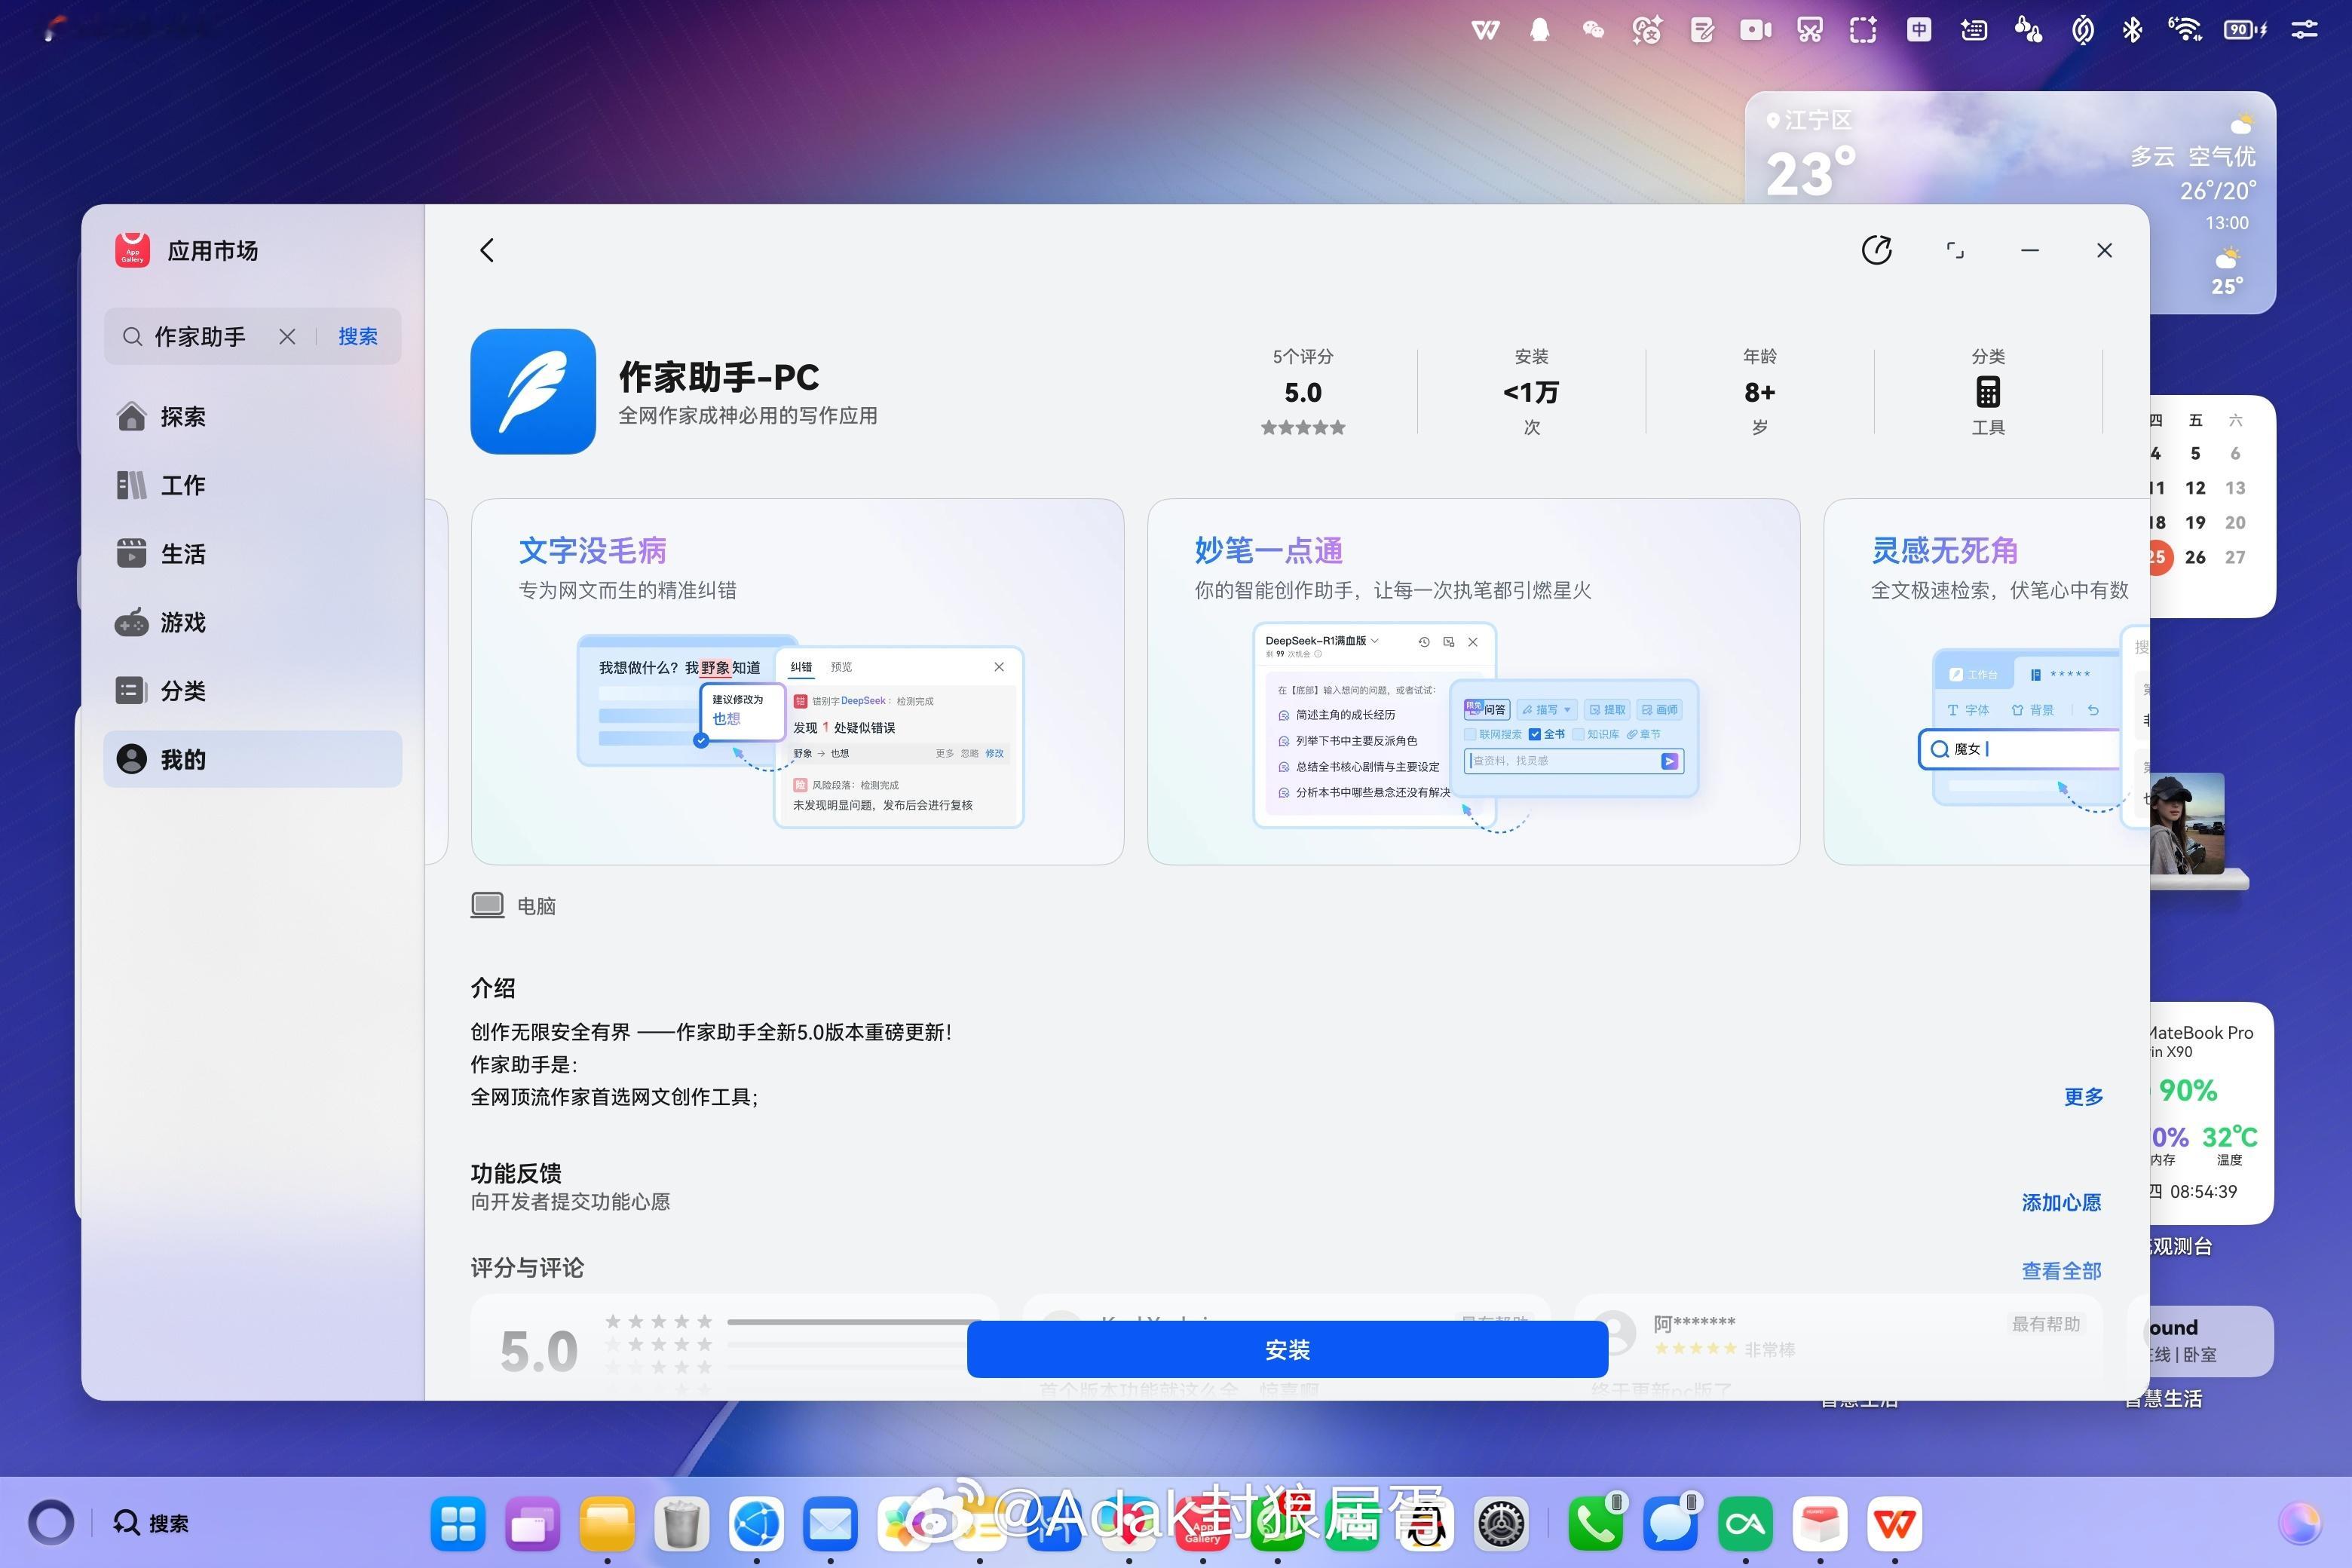The image size is (2352, 1568).
Task: Click the QQ penguin icon in the status bar
Action: 1540,30
